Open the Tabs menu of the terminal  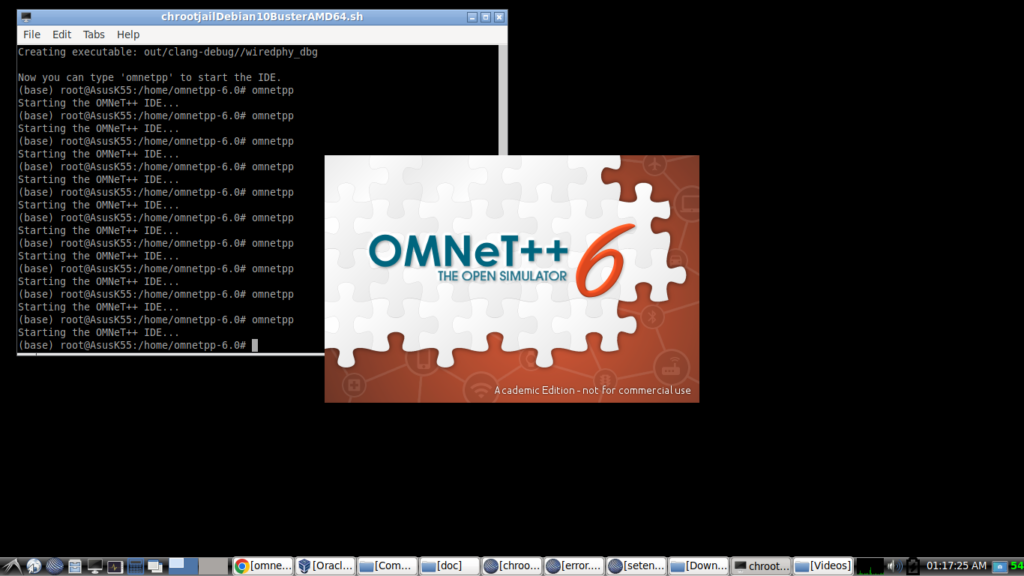(x=93, y=33)
